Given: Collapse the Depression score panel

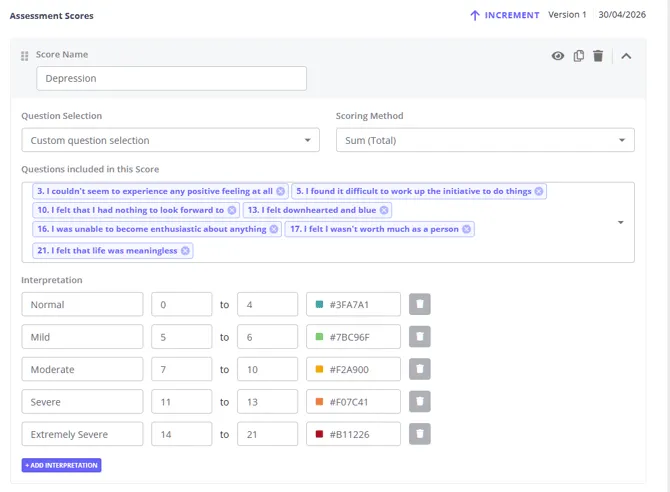Looking at the screenshot, I should (626, 56).
